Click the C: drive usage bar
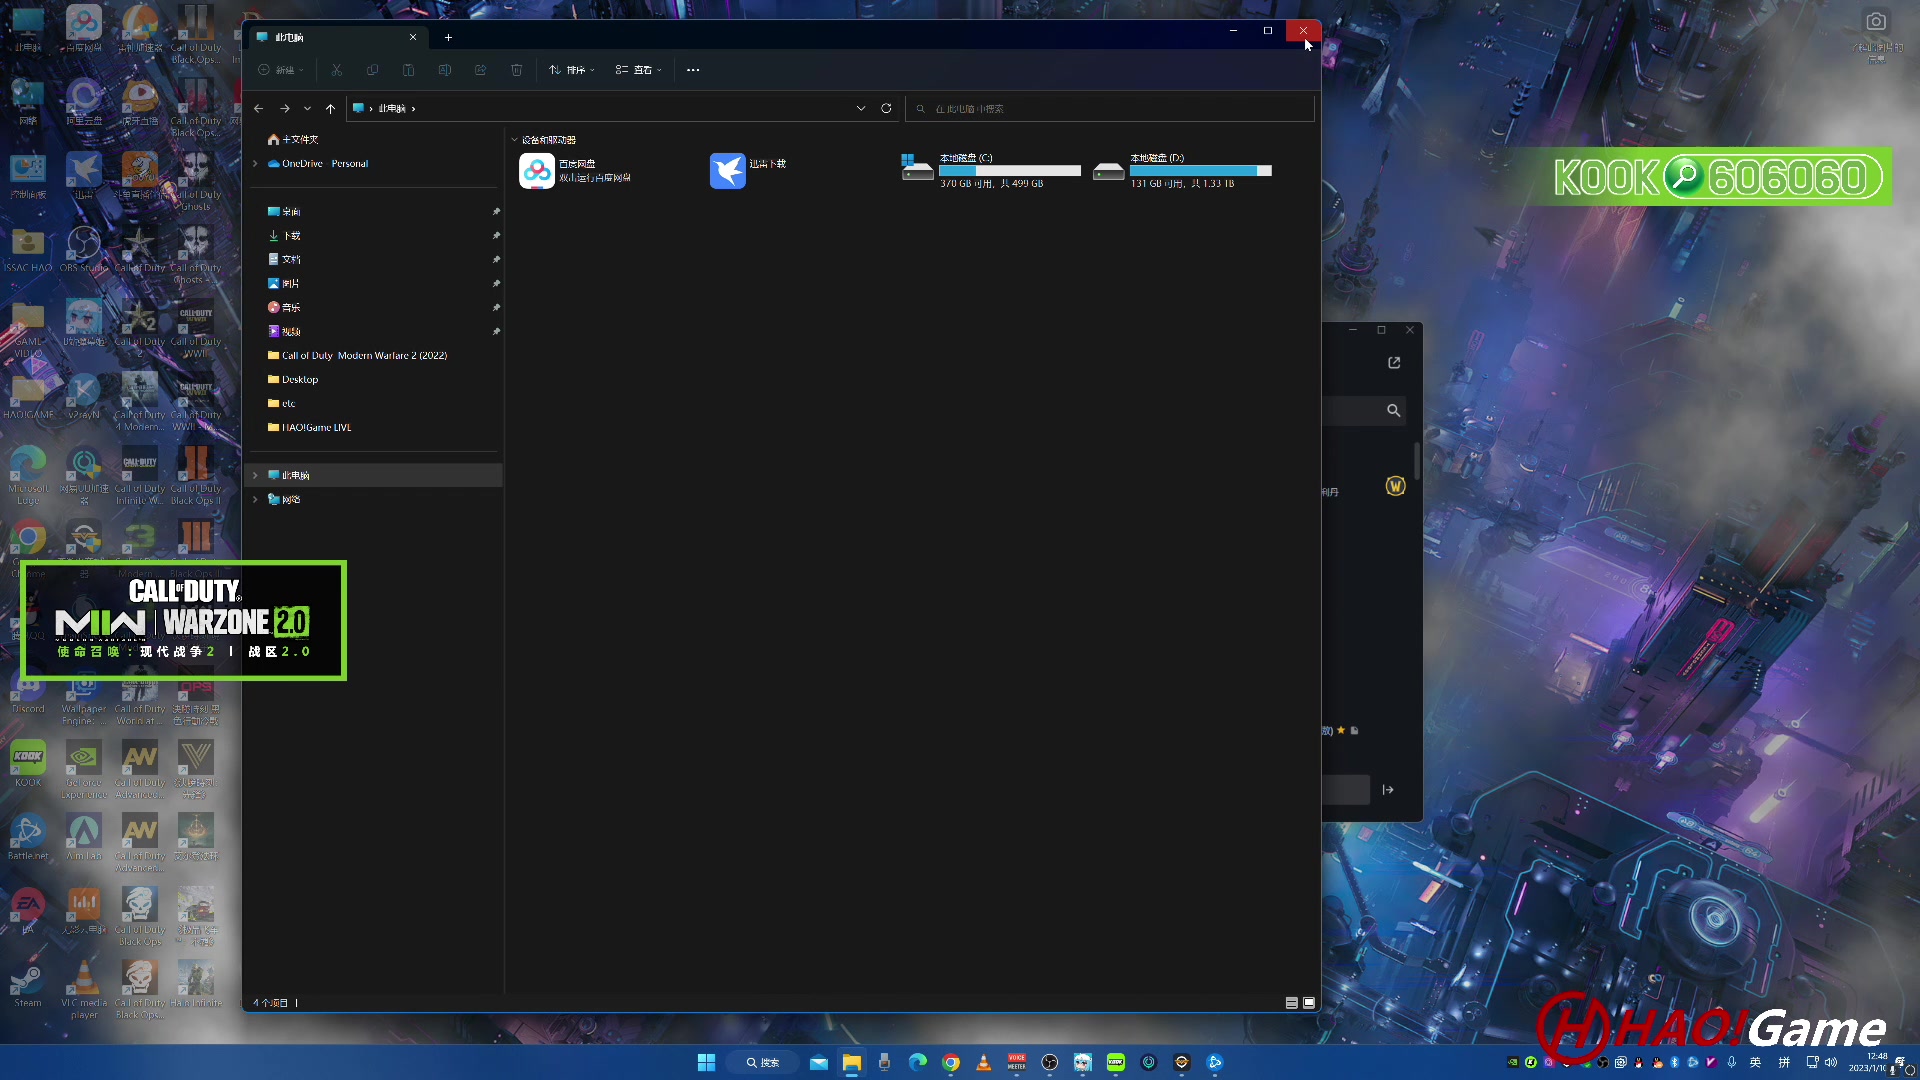Screen dimensions: 1920x1080 coord(1010,171)
